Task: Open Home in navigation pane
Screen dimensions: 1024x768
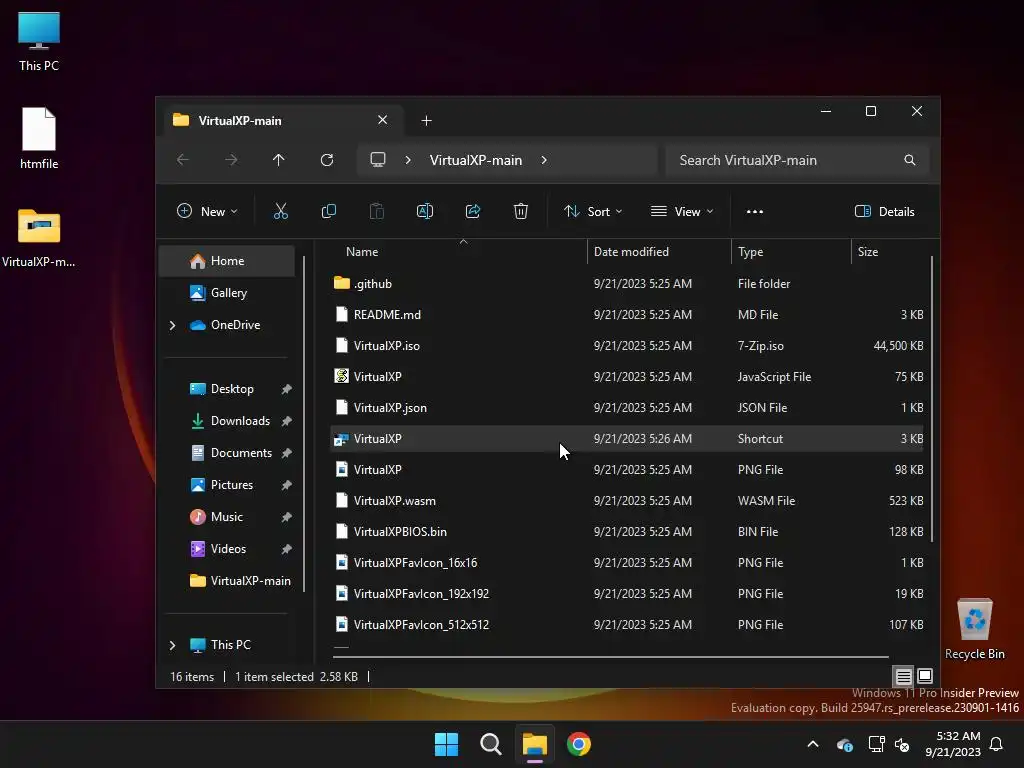Action: (x=227, y=261)
